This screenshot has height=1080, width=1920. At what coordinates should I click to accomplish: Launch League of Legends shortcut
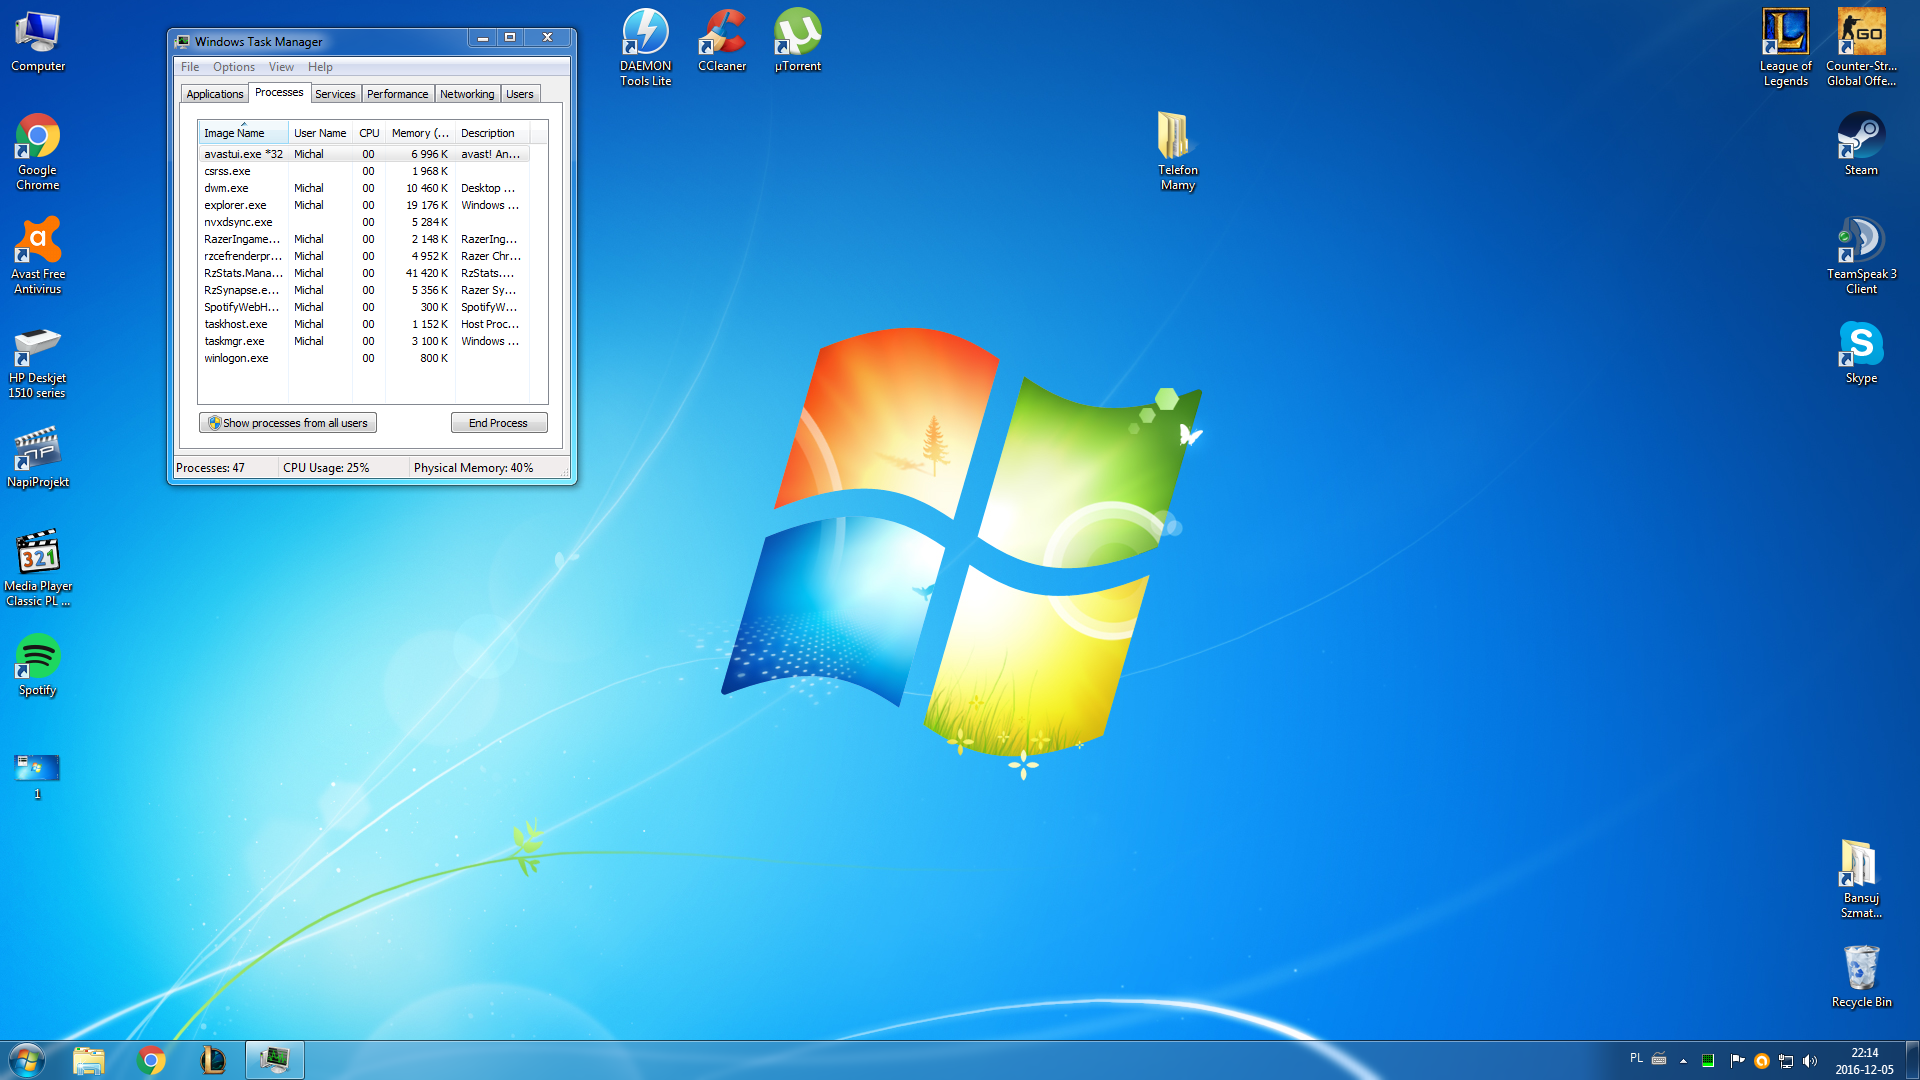click(1786, 48)
